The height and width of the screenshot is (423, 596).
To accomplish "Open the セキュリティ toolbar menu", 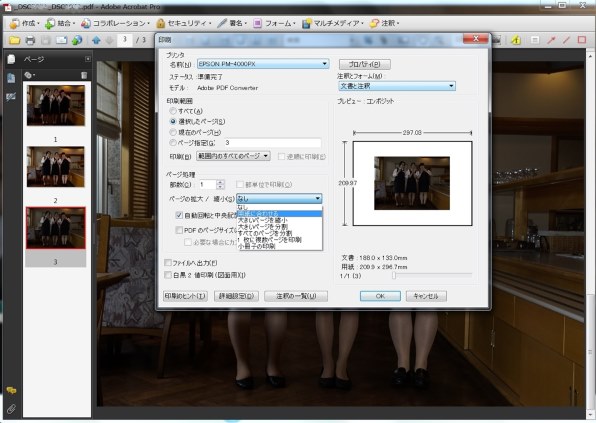I will [184, 24].
